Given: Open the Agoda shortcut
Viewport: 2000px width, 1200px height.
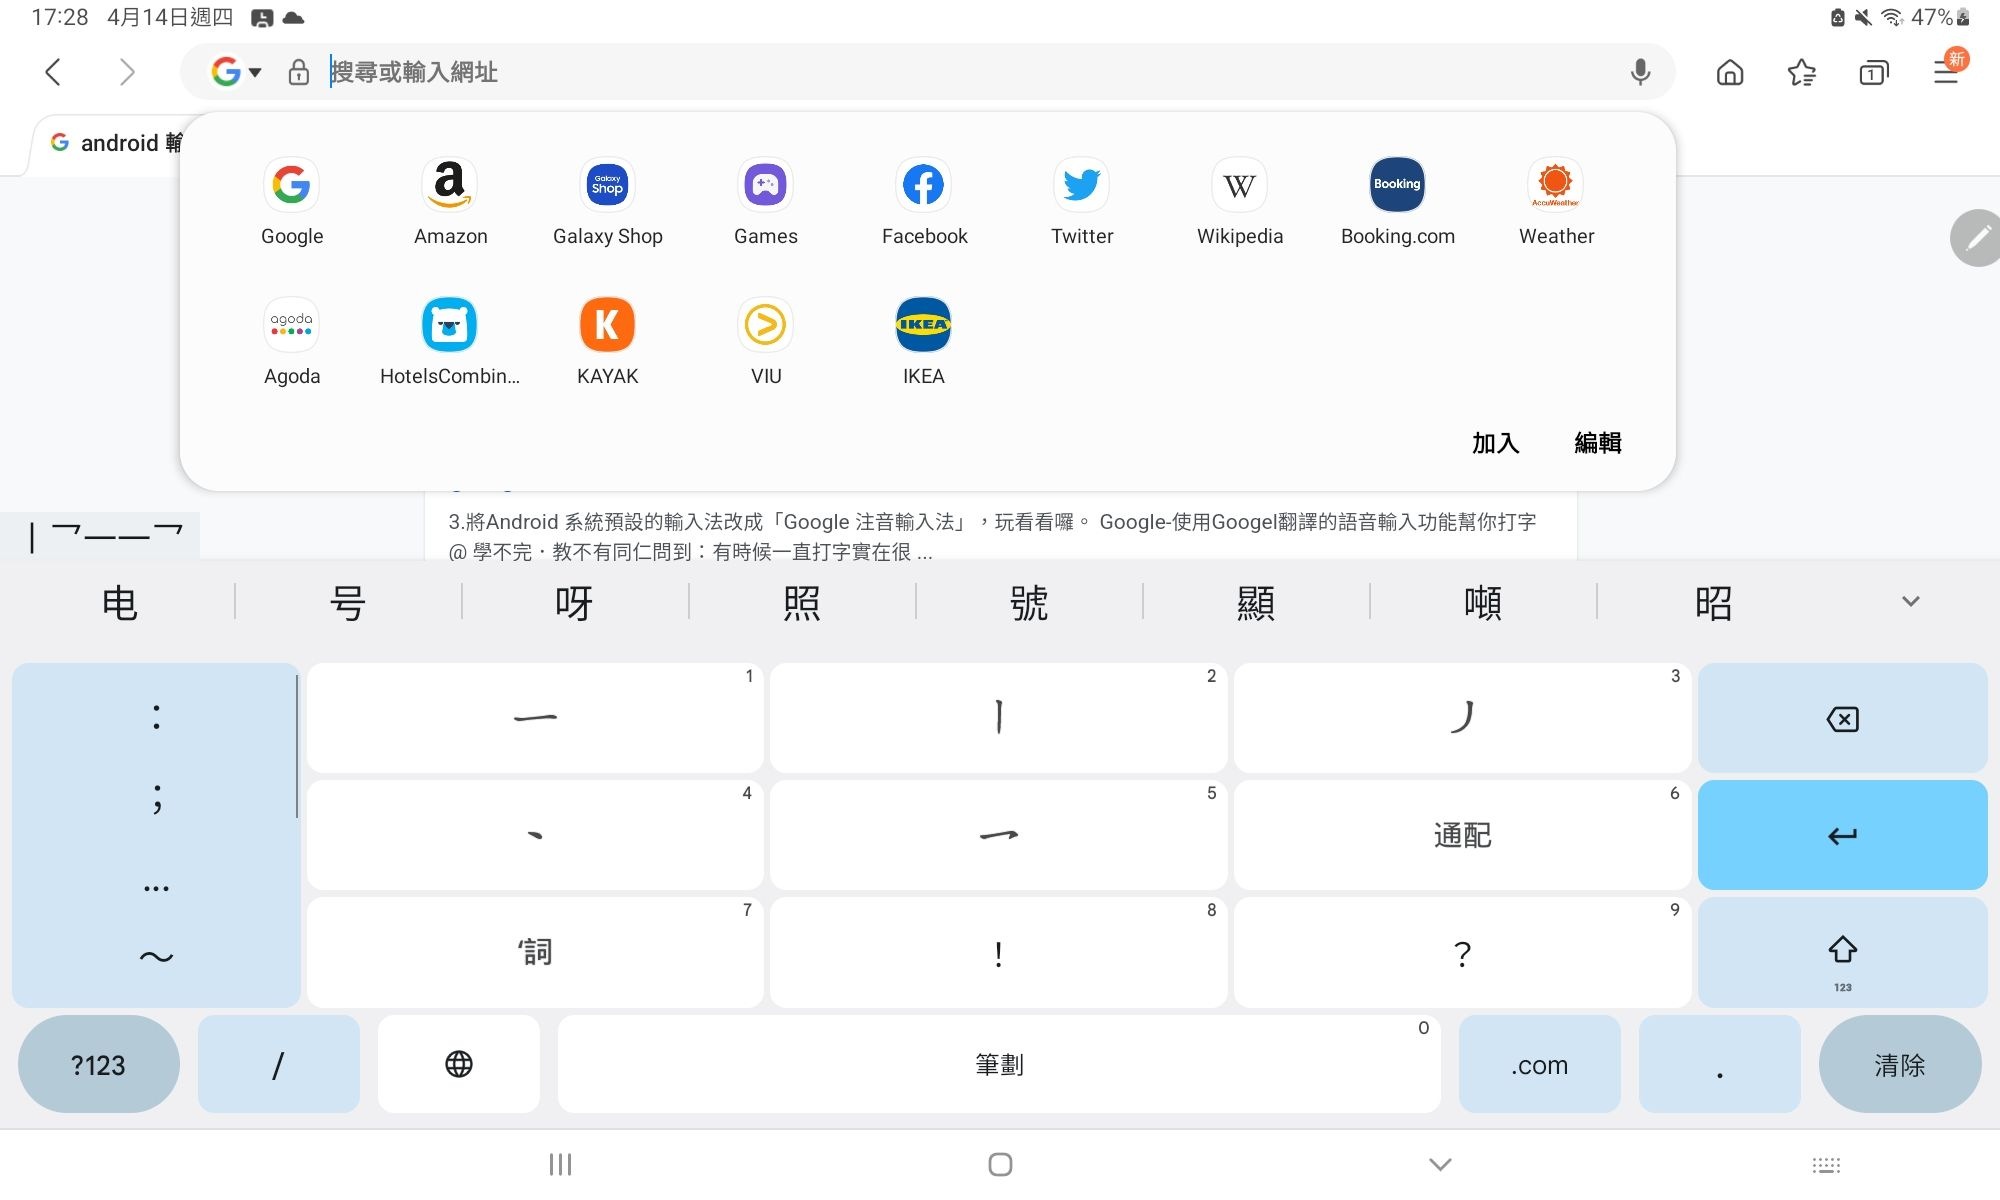Looking at the screenshot, I should 291,342.
